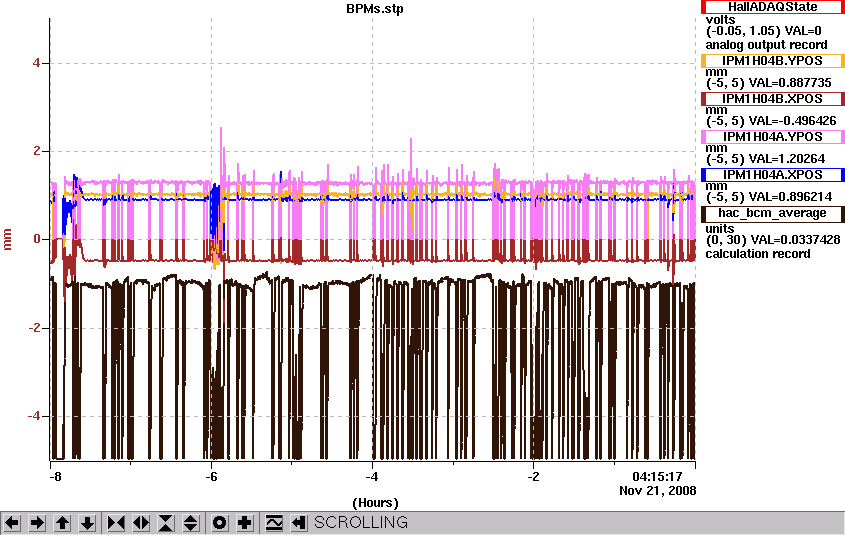Click the (-0.05, 1.05) VAL=0 readout
This screenshot has height=535, width=845.
pyautogui.click(x=764, y=31)
